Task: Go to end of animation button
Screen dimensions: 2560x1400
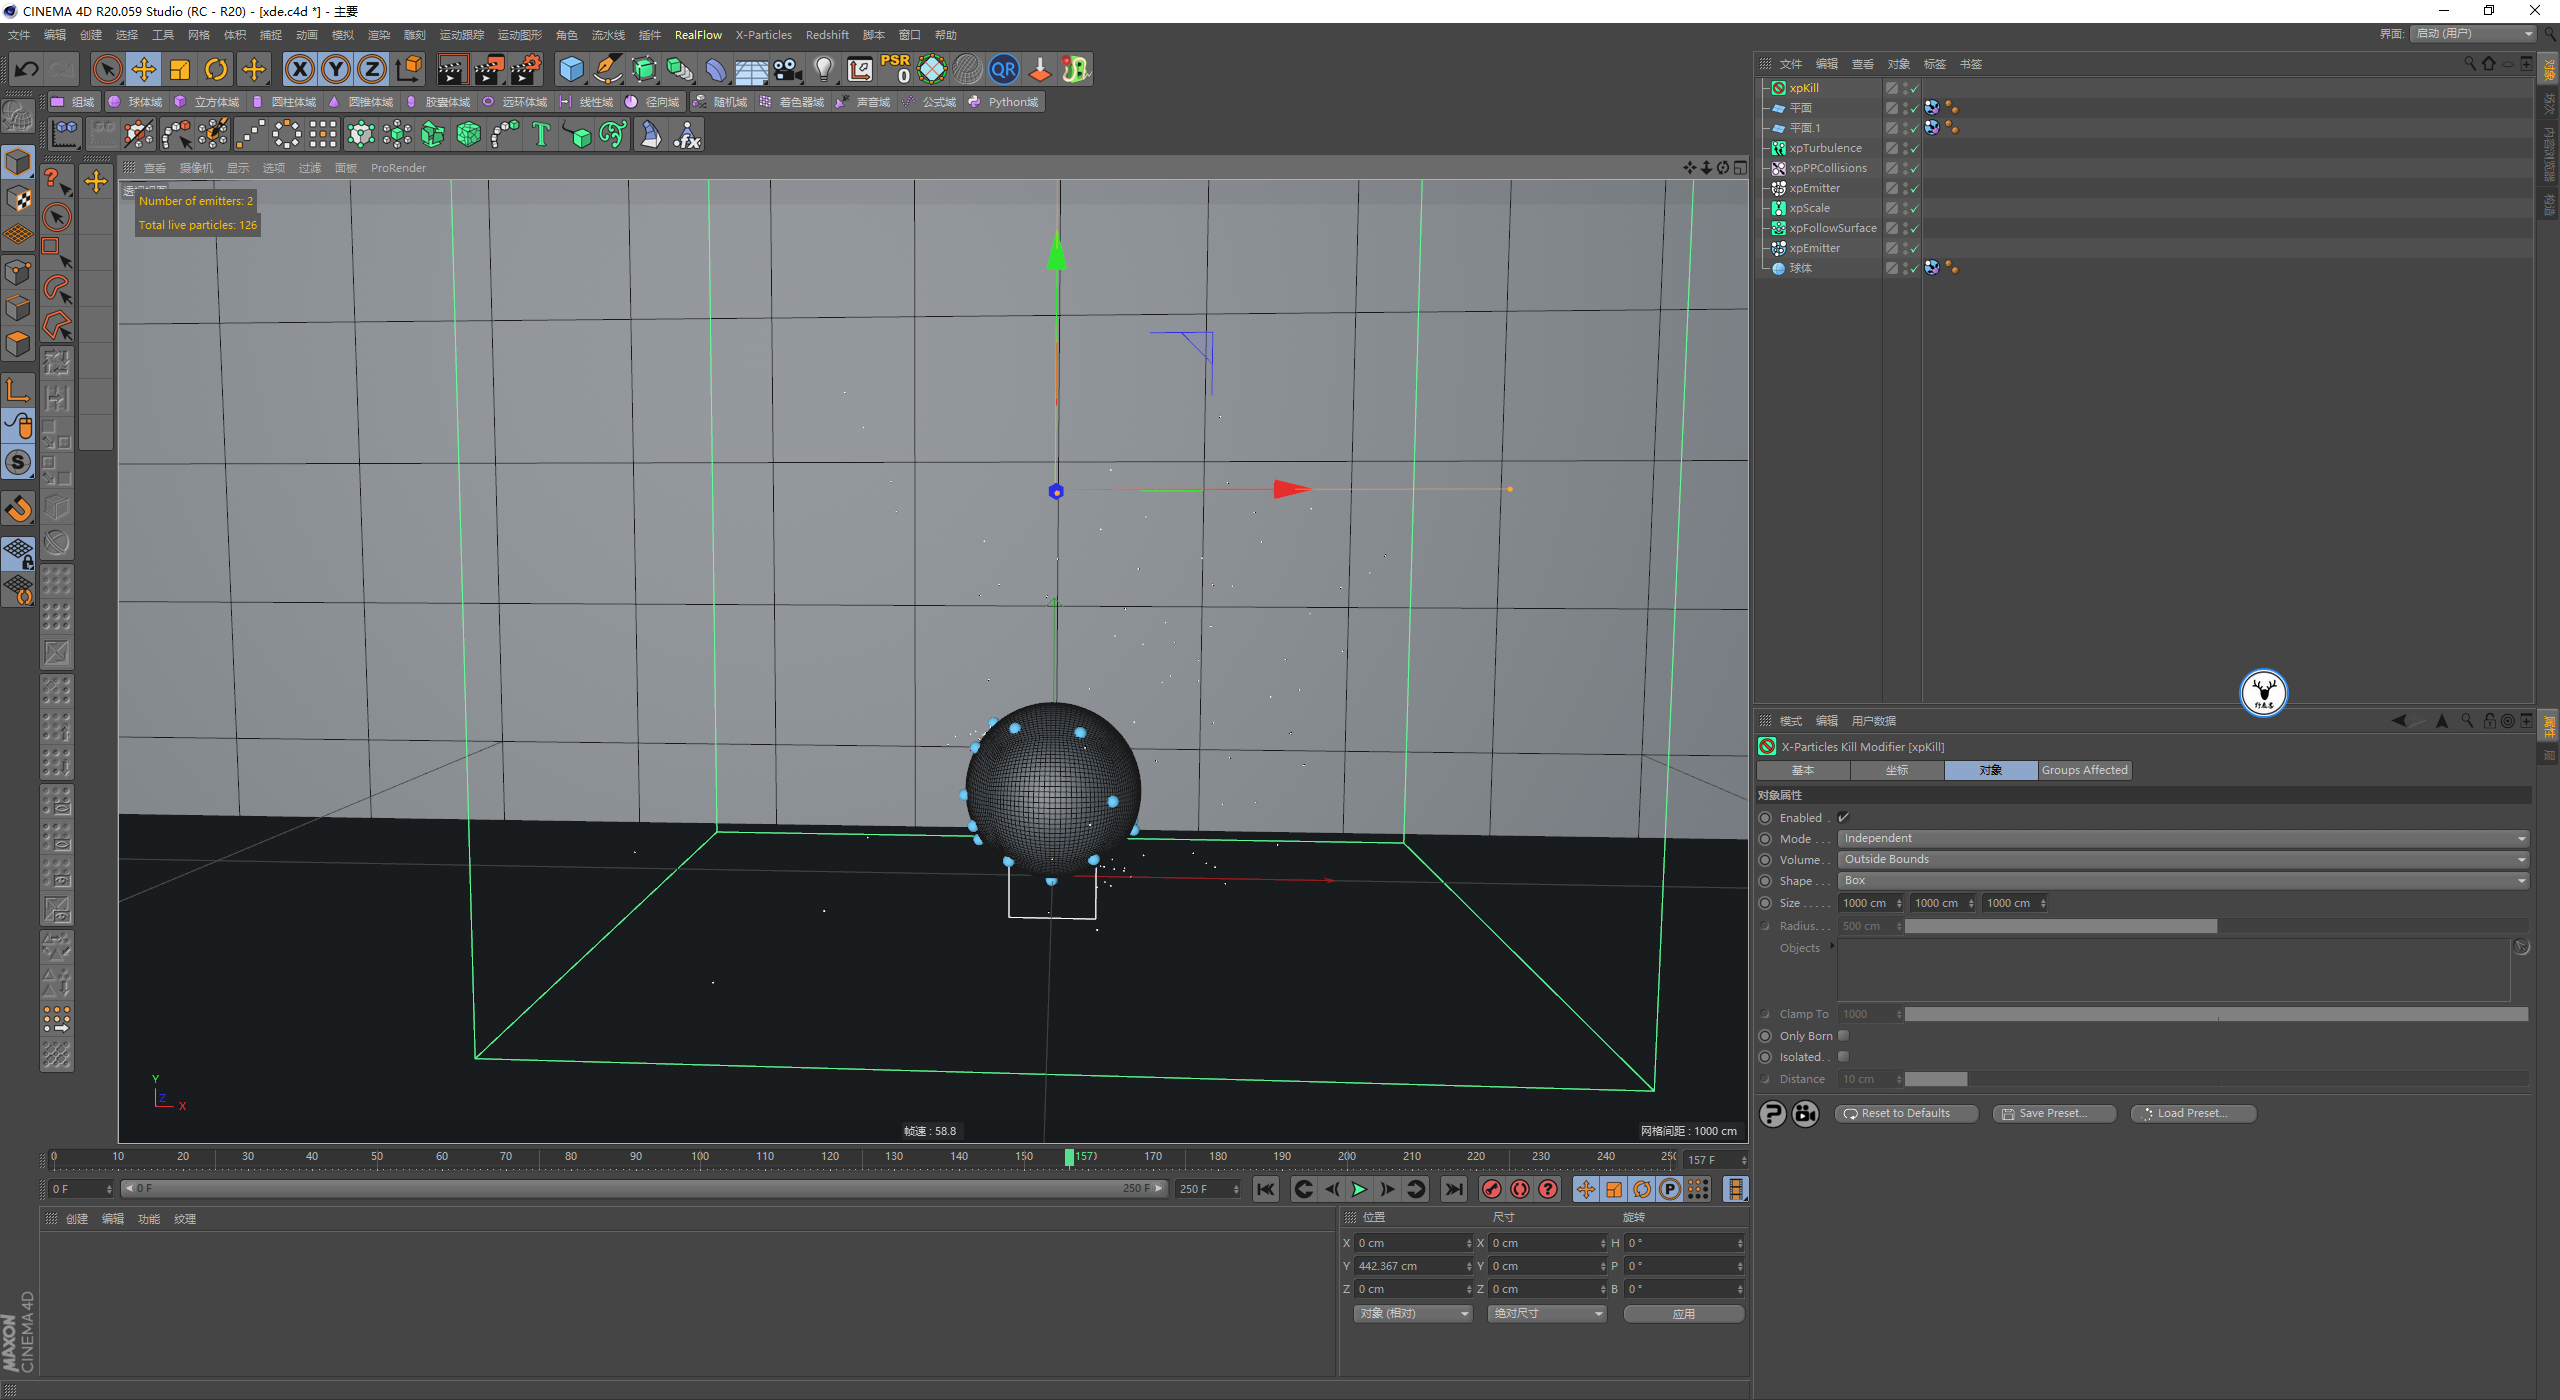Action: 1454,1189
